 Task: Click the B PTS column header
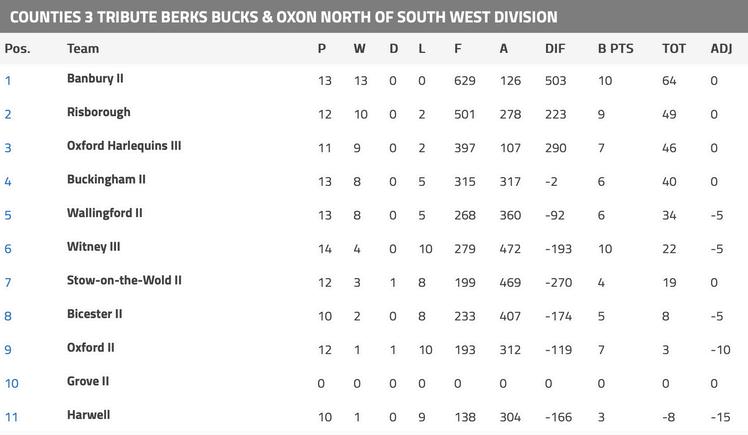pyautogui.click(x=615, y=48)
